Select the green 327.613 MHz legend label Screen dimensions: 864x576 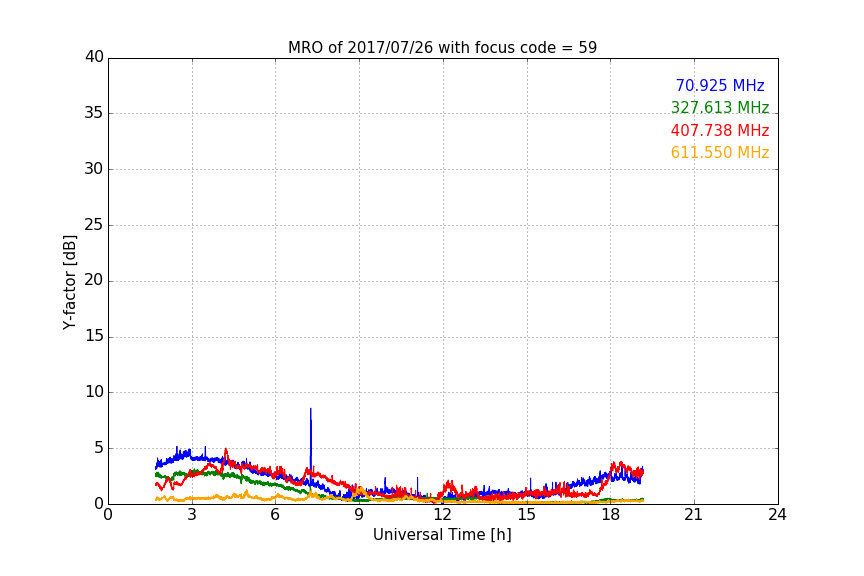(720, 107)
